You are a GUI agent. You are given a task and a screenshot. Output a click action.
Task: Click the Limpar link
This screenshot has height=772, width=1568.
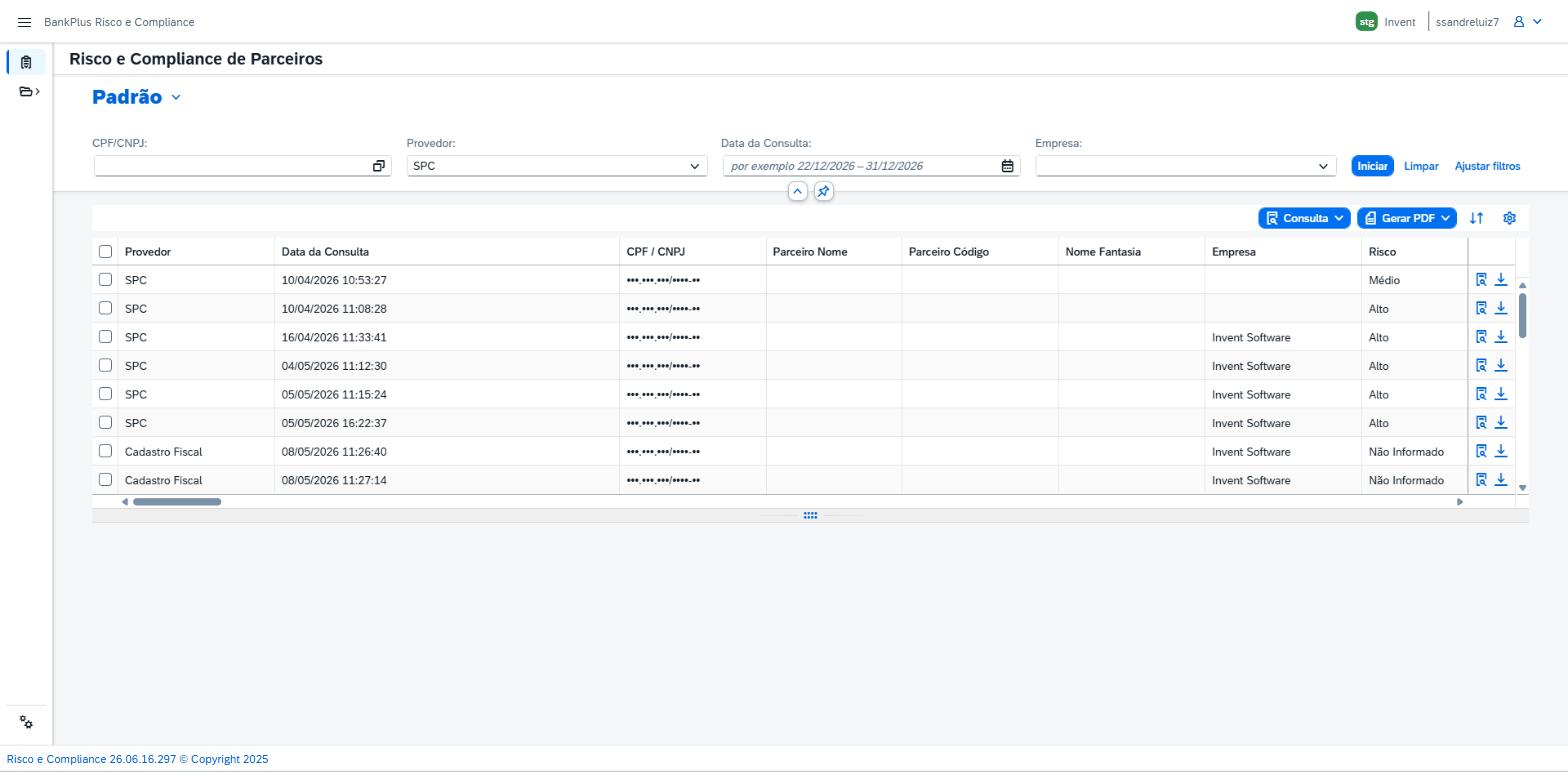tap(1421, 166)
